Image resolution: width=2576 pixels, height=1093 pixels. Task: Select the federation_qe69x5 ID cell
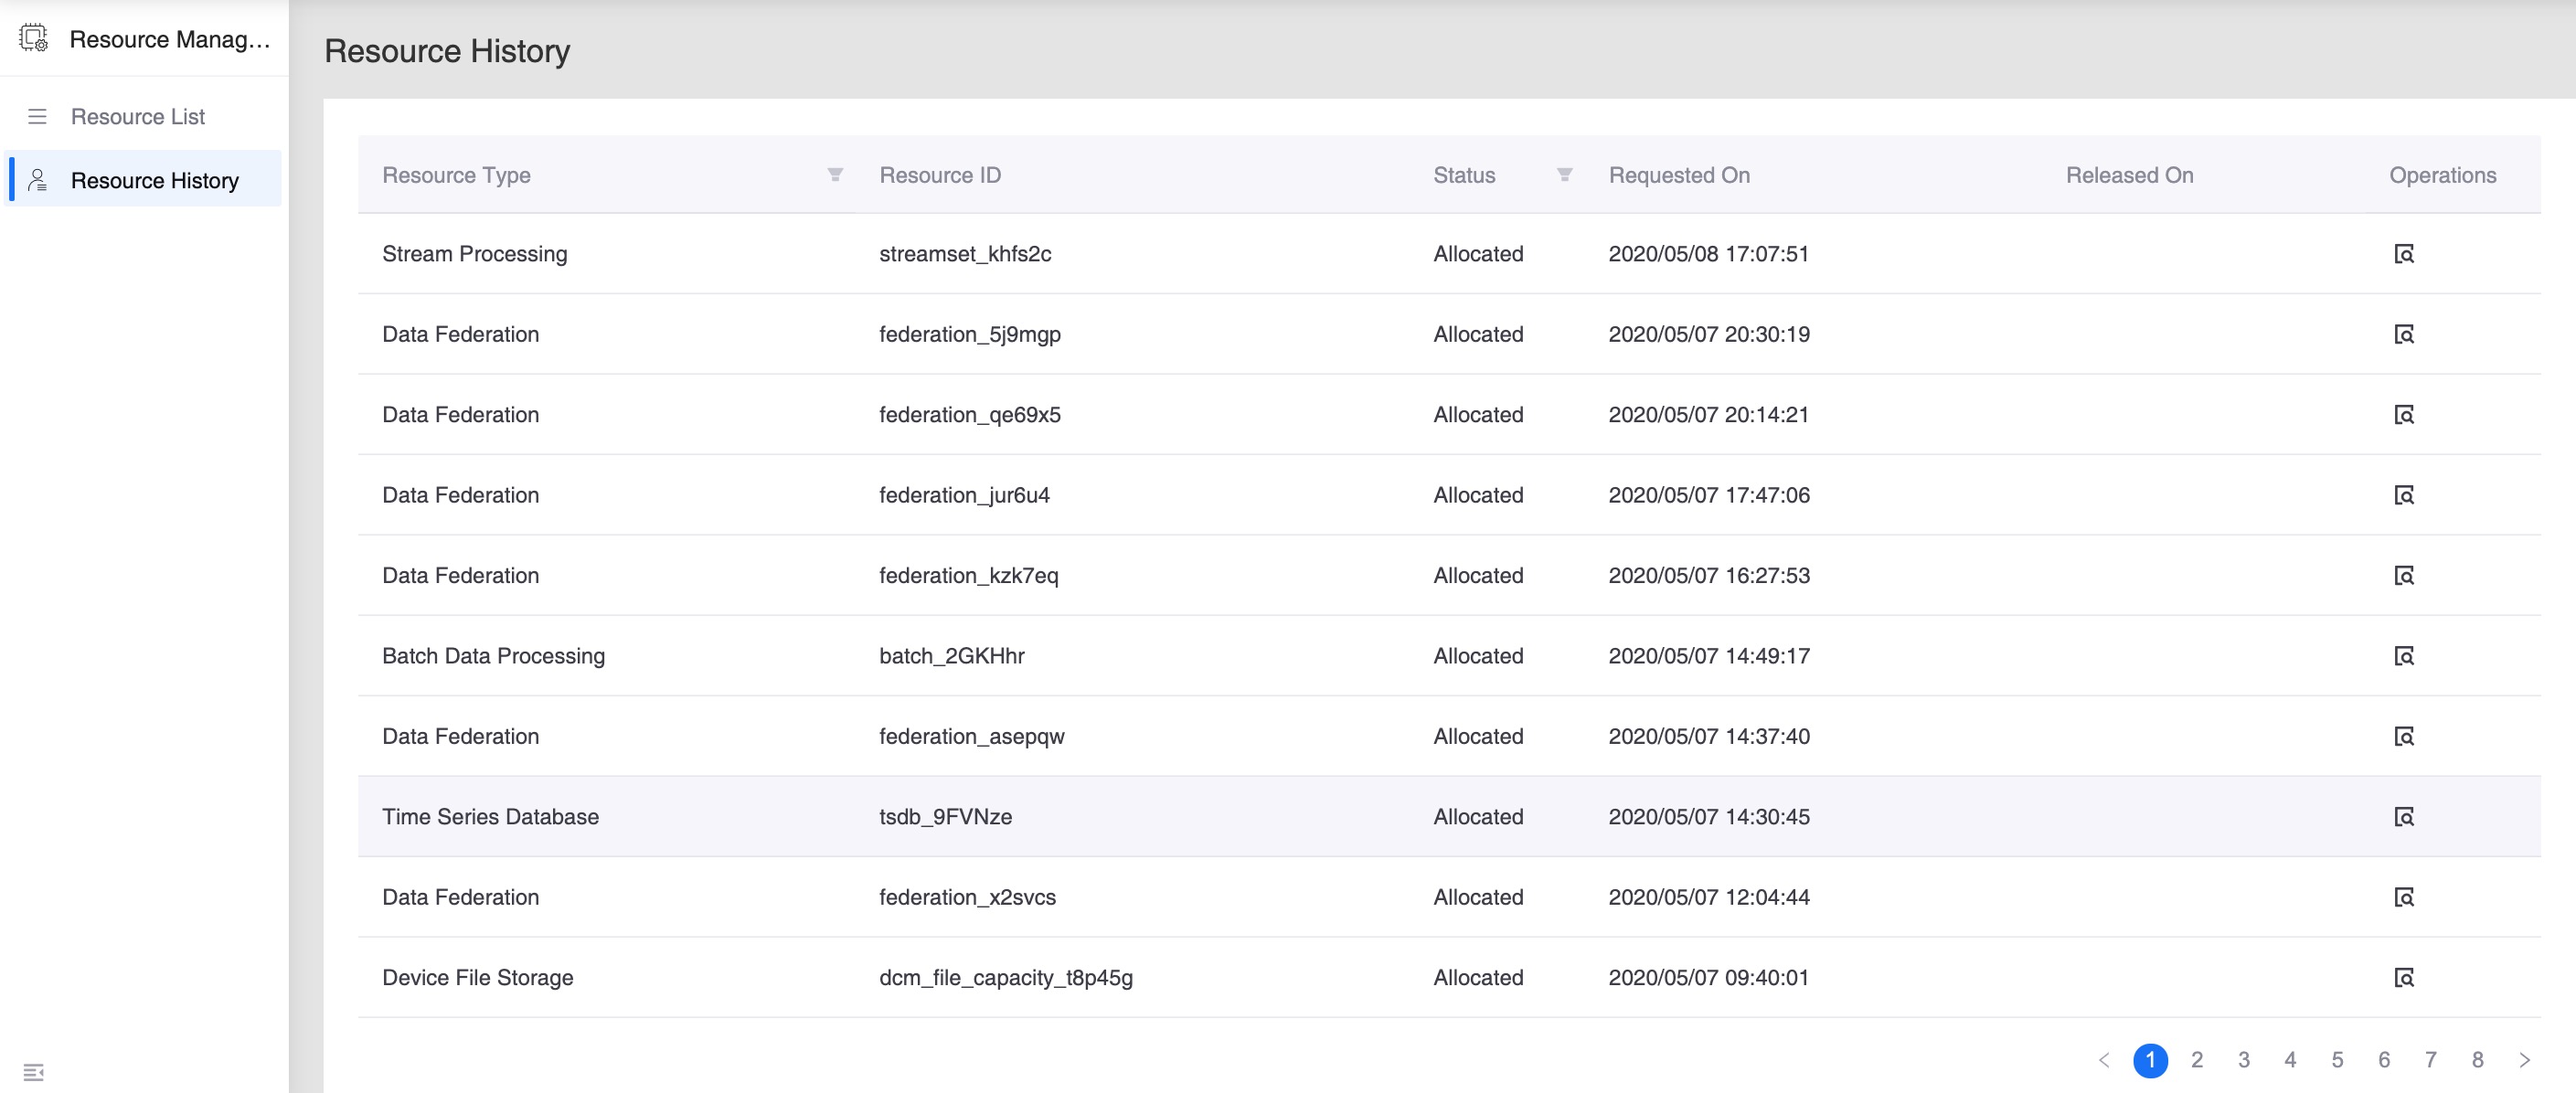970,415
